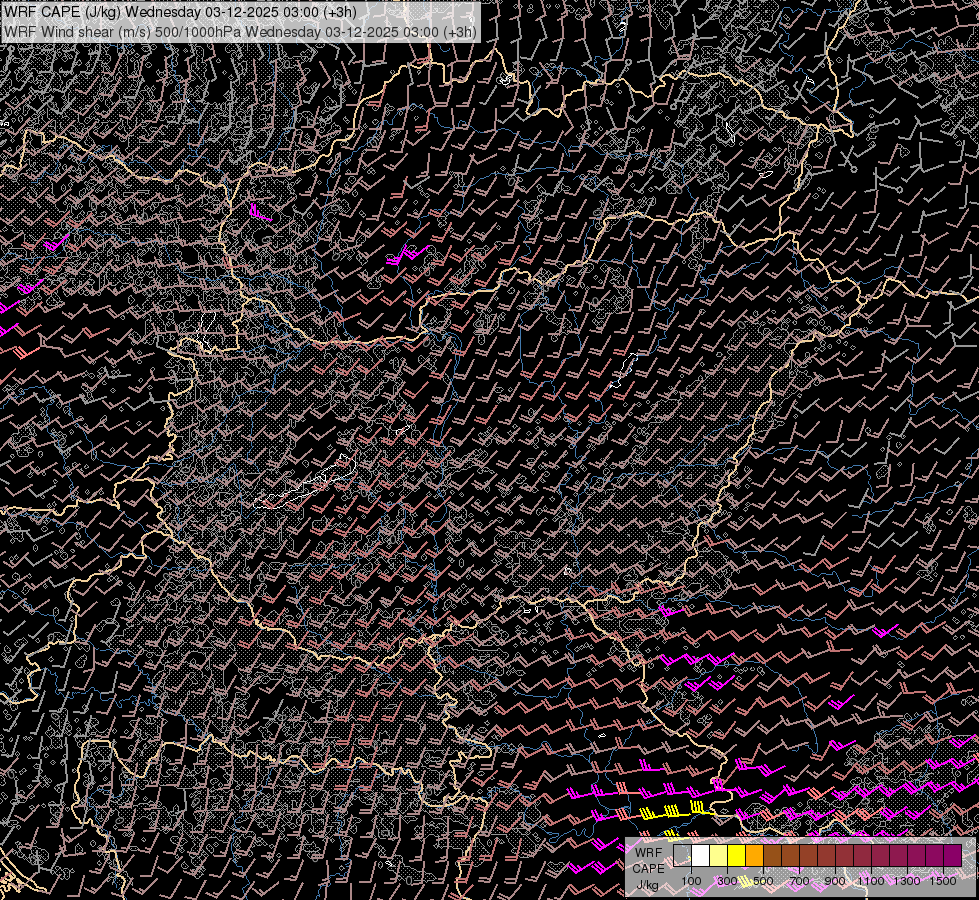Select the pale yellow CAPE legend swatch

click(x=719, y=855)
